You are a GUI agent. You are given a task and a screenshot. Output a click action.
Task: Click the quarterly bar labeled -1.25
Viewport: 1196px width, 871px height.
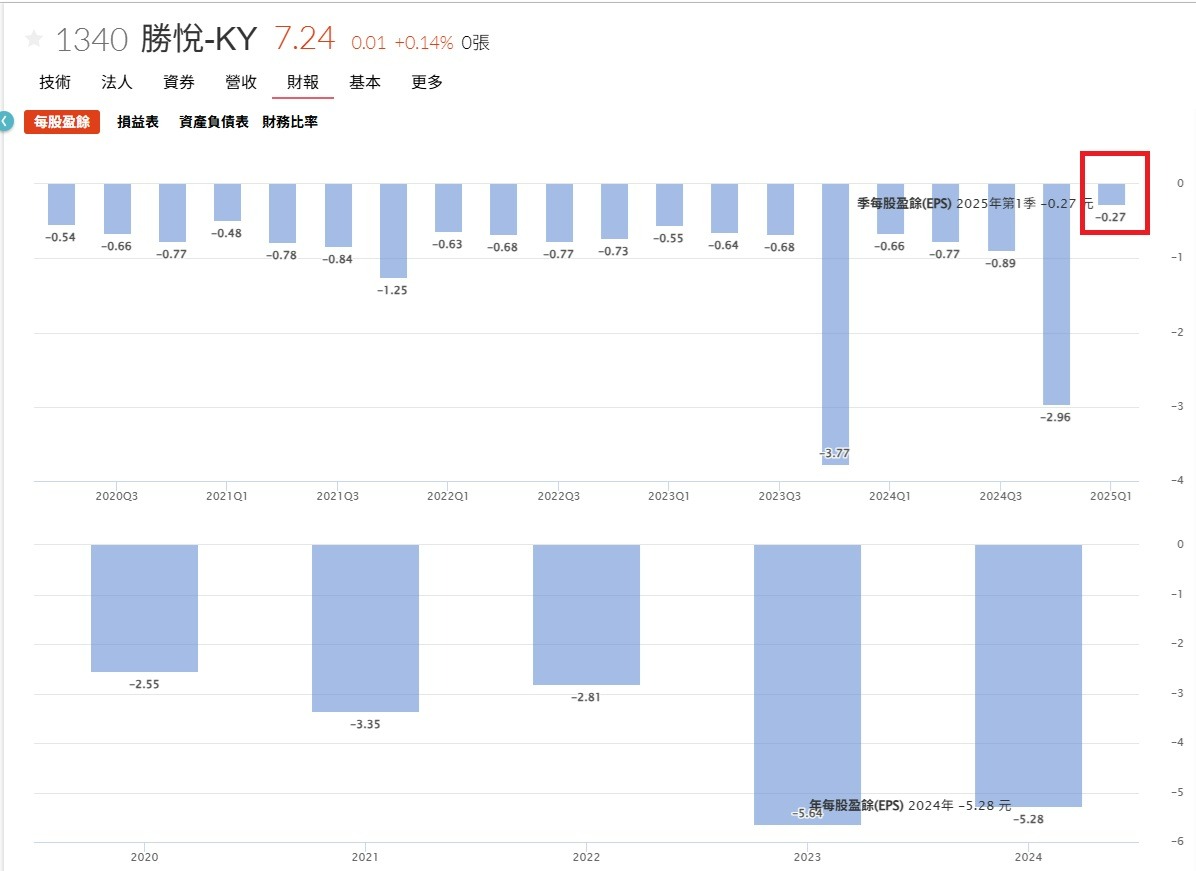(x=394, y=230)
